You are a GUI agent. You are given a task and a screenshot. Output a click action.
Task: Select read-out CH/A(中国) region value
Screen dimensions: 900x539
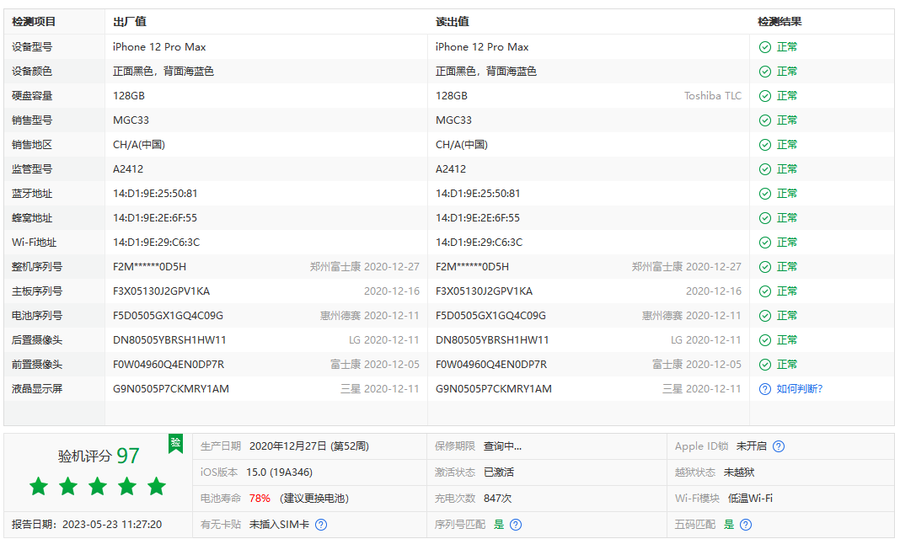(x=461, y=145)
